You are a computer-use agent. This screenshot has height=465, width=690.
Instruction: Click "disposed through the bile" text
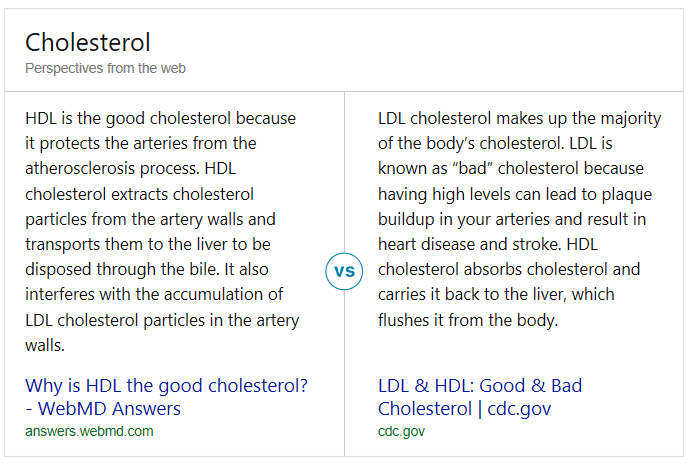pyautogui.click(x=122, y=270)
